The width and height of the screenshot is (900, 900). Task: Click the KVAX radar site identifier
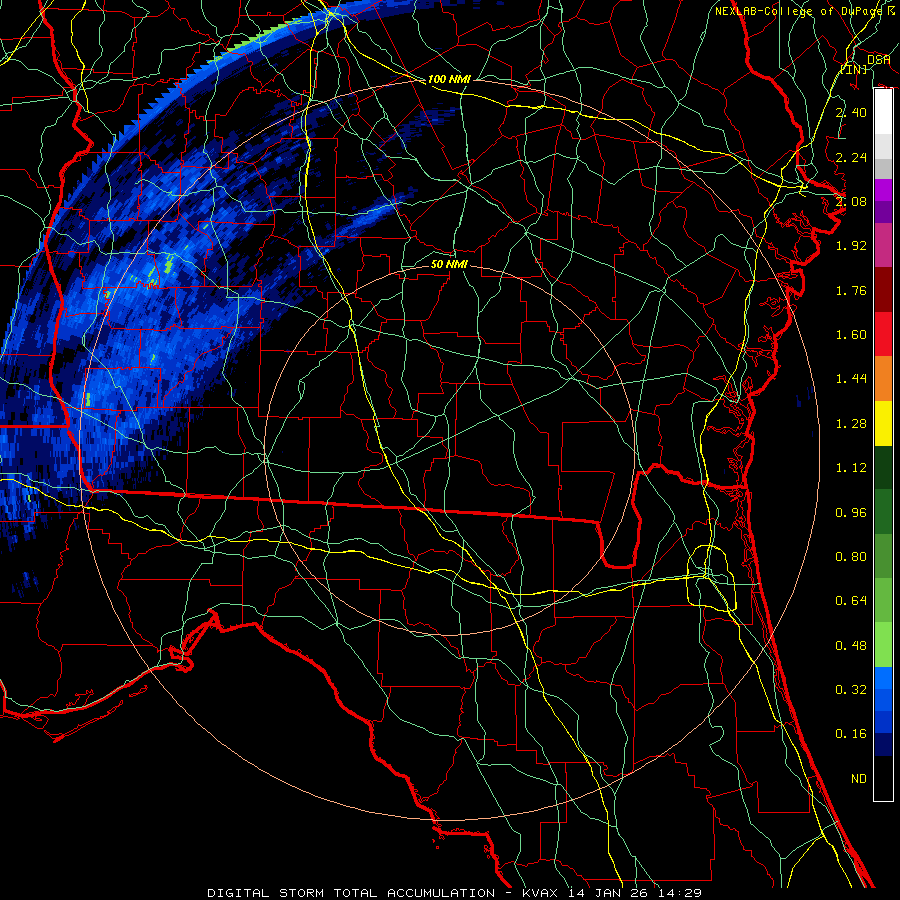coord(541,893)
